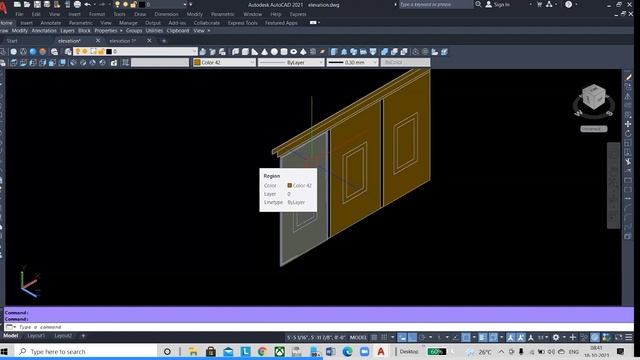Select the Torus solid modeling tool
This screenshot has height=360, width=640.
[293, 52]
